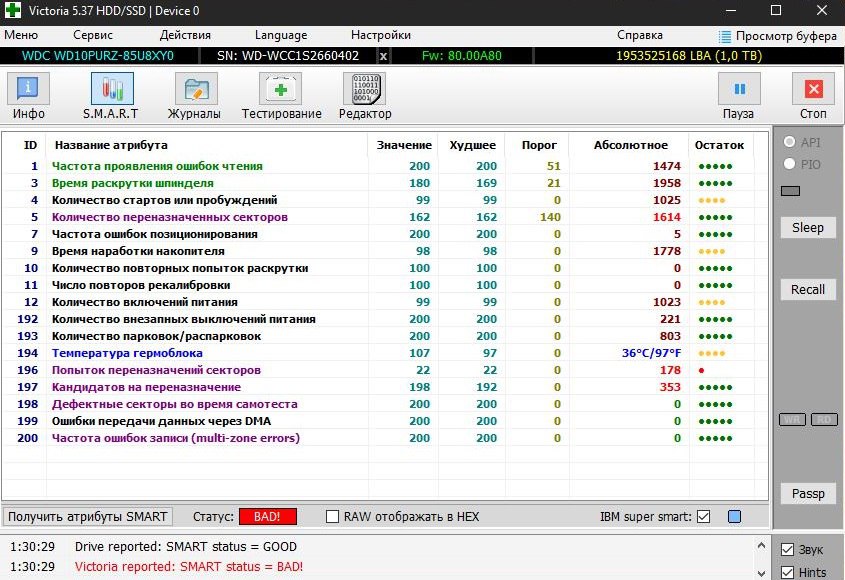Open the Действия menu
This screenshot has width=845, height=580.
(185, 35)
